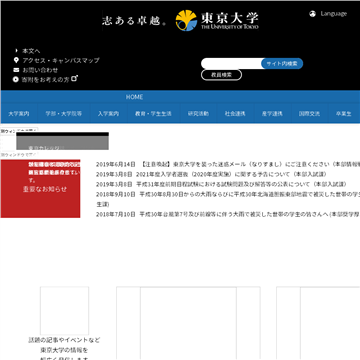Open 寄附をお考えの方 link
The width and height of the screenshot is (360, 360).
click(45, 80)
